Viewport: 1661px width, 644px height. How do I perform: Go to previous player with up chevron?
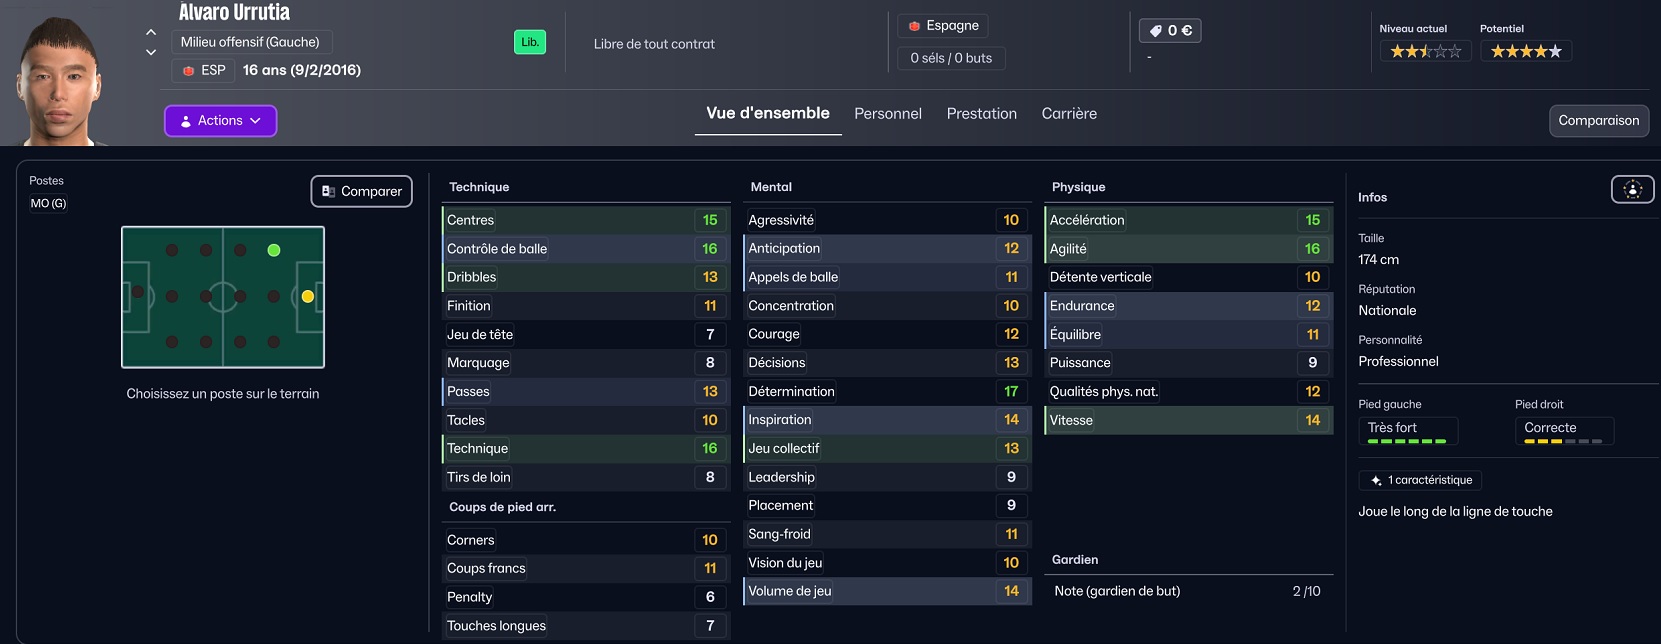pyautogui.click(x=151, y=32)
